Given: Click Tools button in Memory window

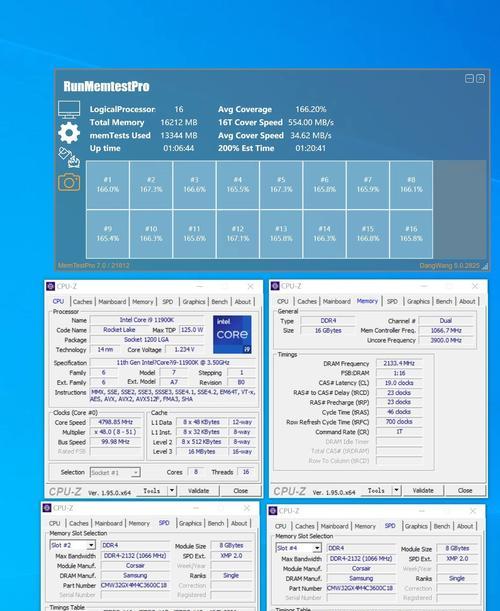Looking at the screenshot, I should pos(376,490).
